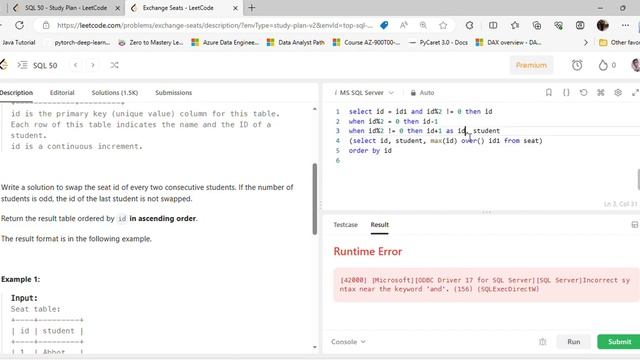The image size is (640, 360).
Task: Open the Description tab
Action: (x=16, y=93)
